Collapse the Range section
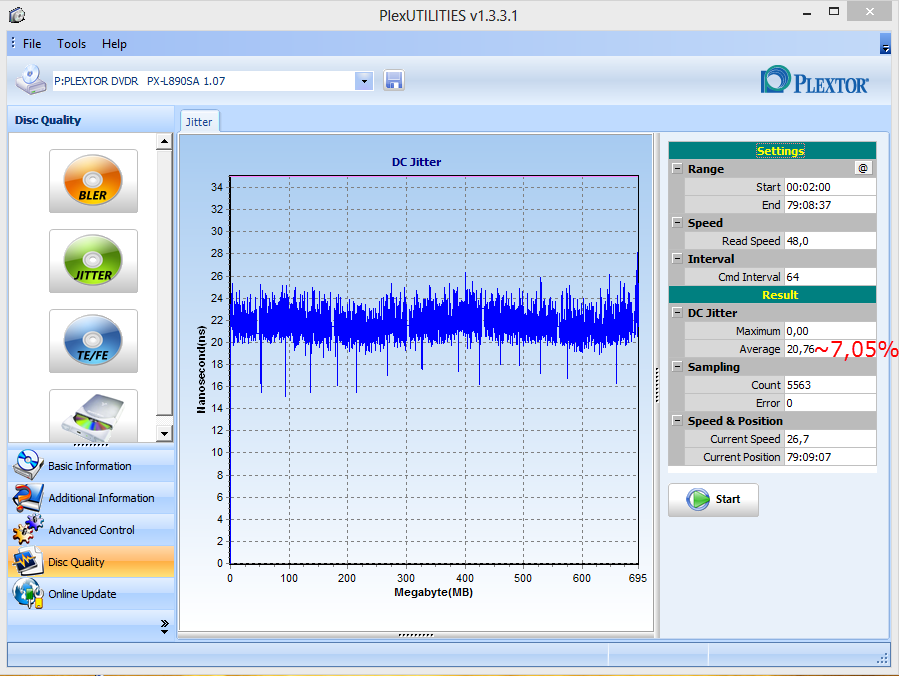Screen dimensions: 899x676 [x=677, y=169]
